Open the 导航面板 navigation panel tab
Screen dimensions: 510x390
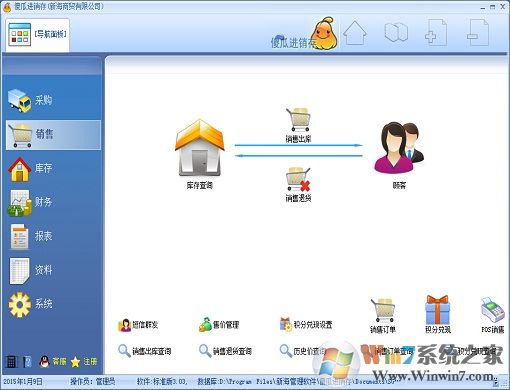(37, 34)
